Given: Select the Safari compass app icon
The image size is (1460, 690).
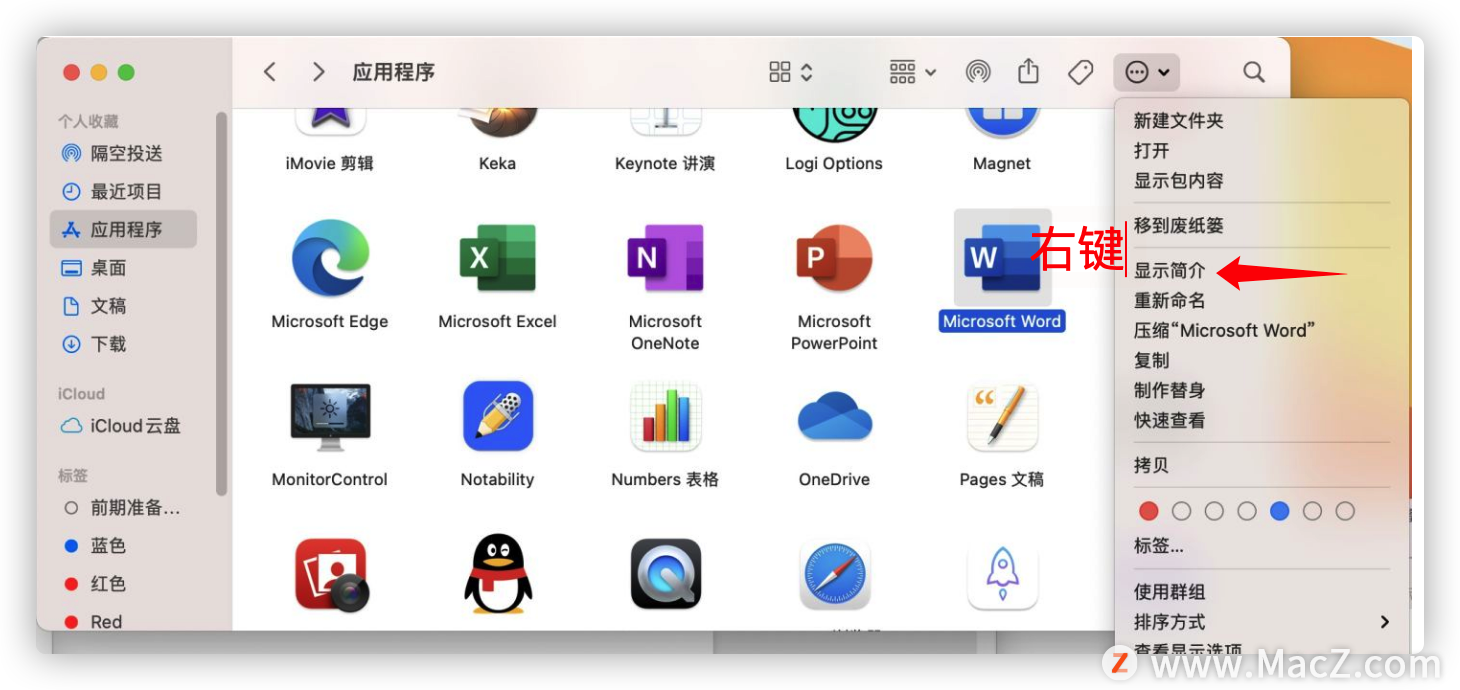Looking at the screenshot, I should pyautogui.click(x=834, y=575).
